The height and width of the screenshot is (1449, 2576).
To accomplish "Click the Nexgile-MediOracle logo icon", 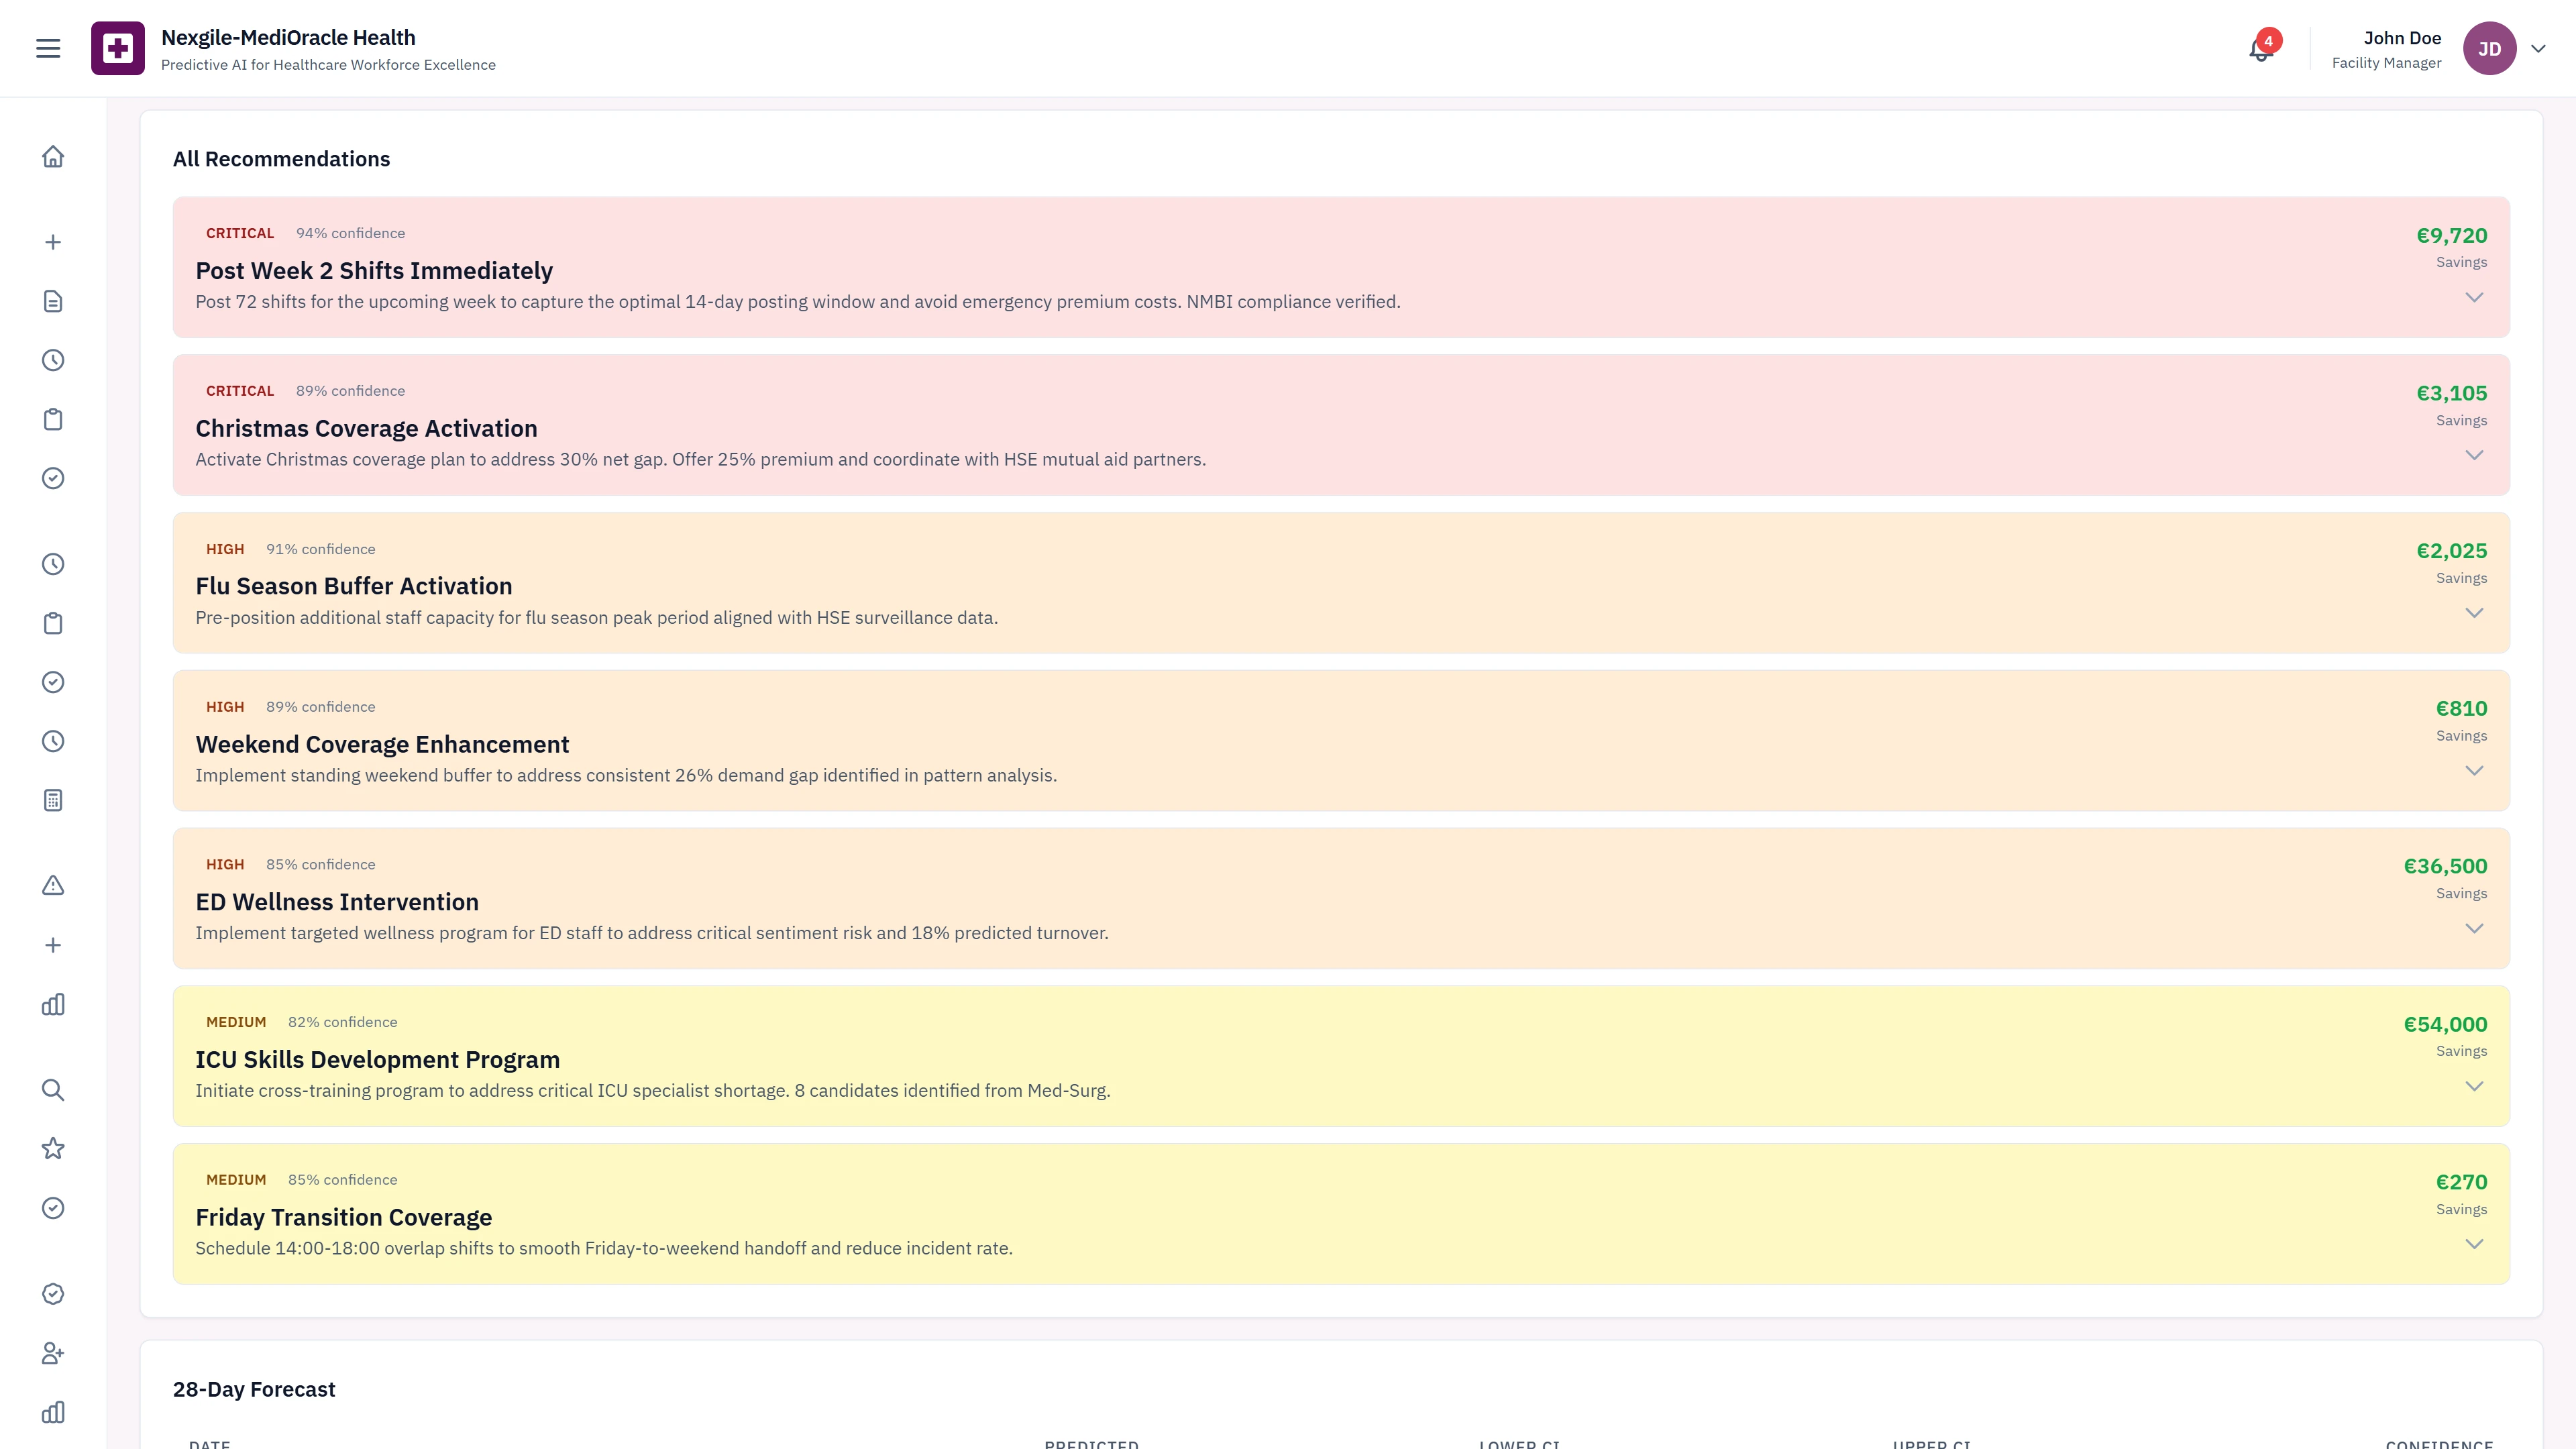I will pos(118,48).
